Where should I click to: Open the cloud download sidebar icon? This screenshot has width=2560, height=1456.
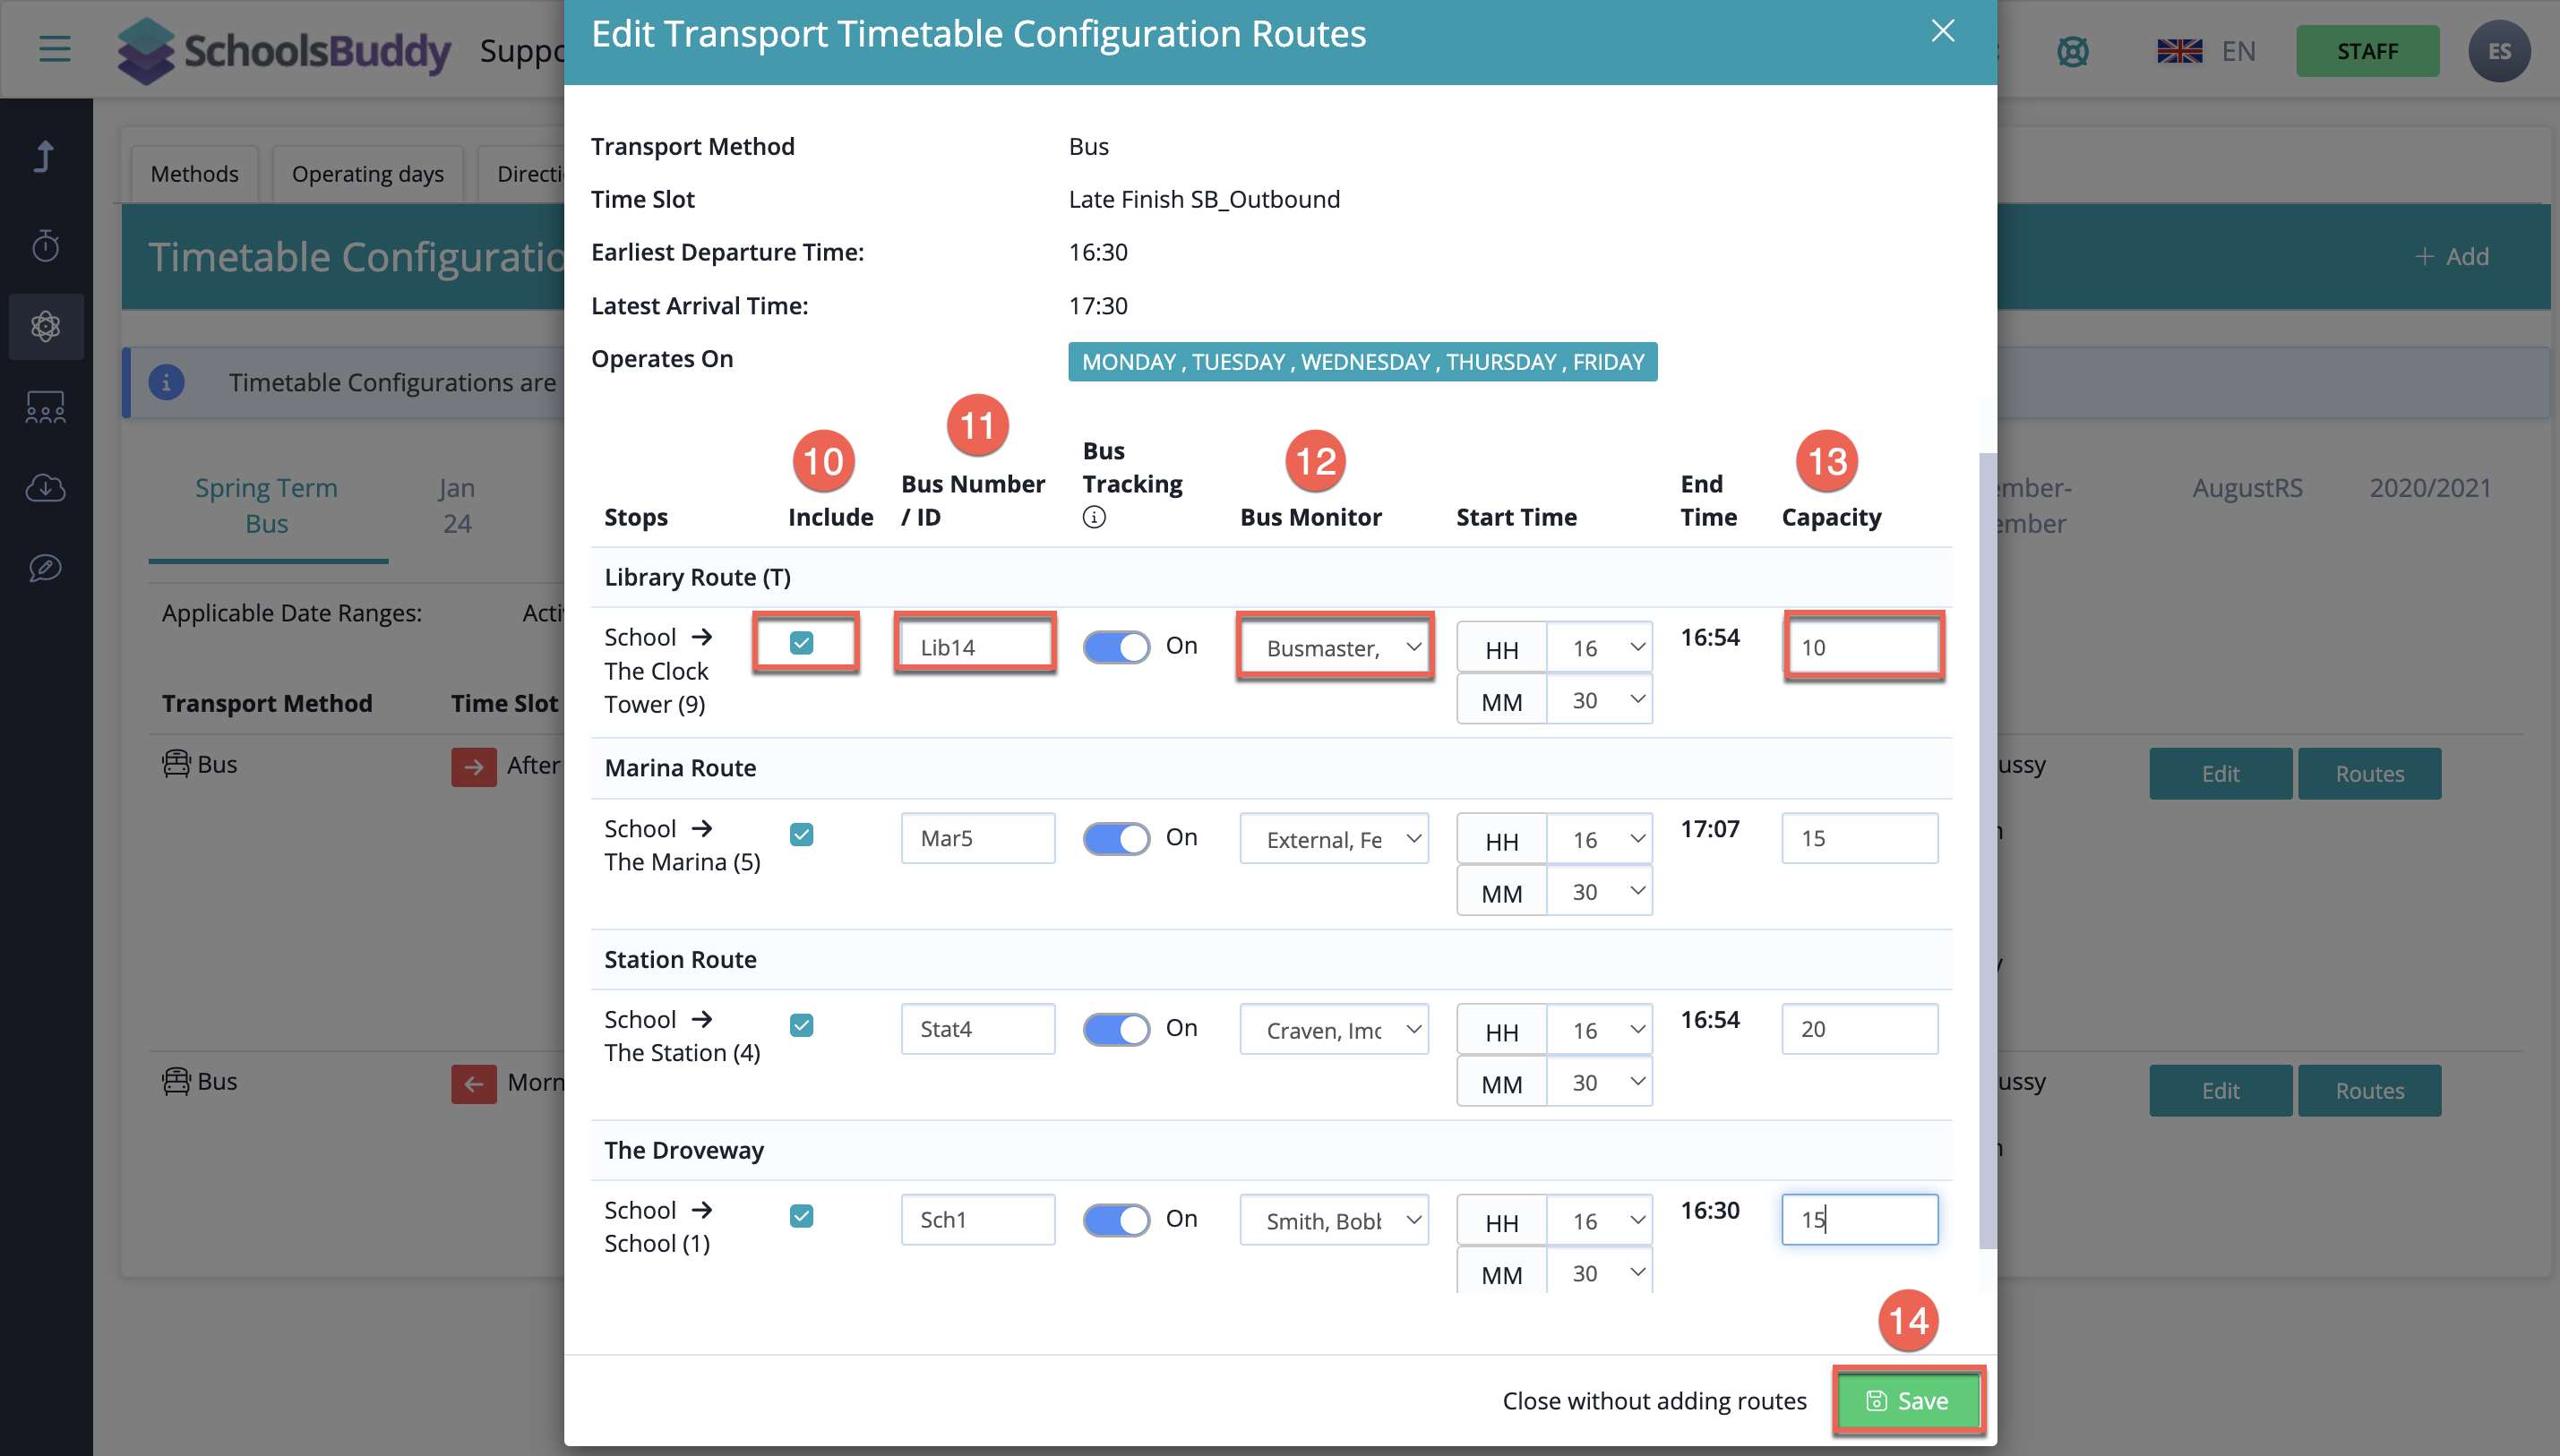(x=45, y=488)
